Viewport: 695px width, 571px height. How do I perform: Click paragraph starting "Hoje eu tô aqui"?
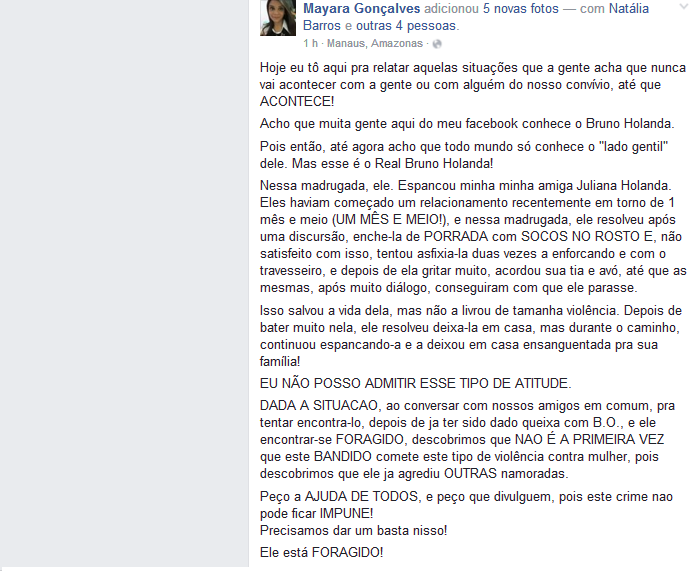point(473,85)
